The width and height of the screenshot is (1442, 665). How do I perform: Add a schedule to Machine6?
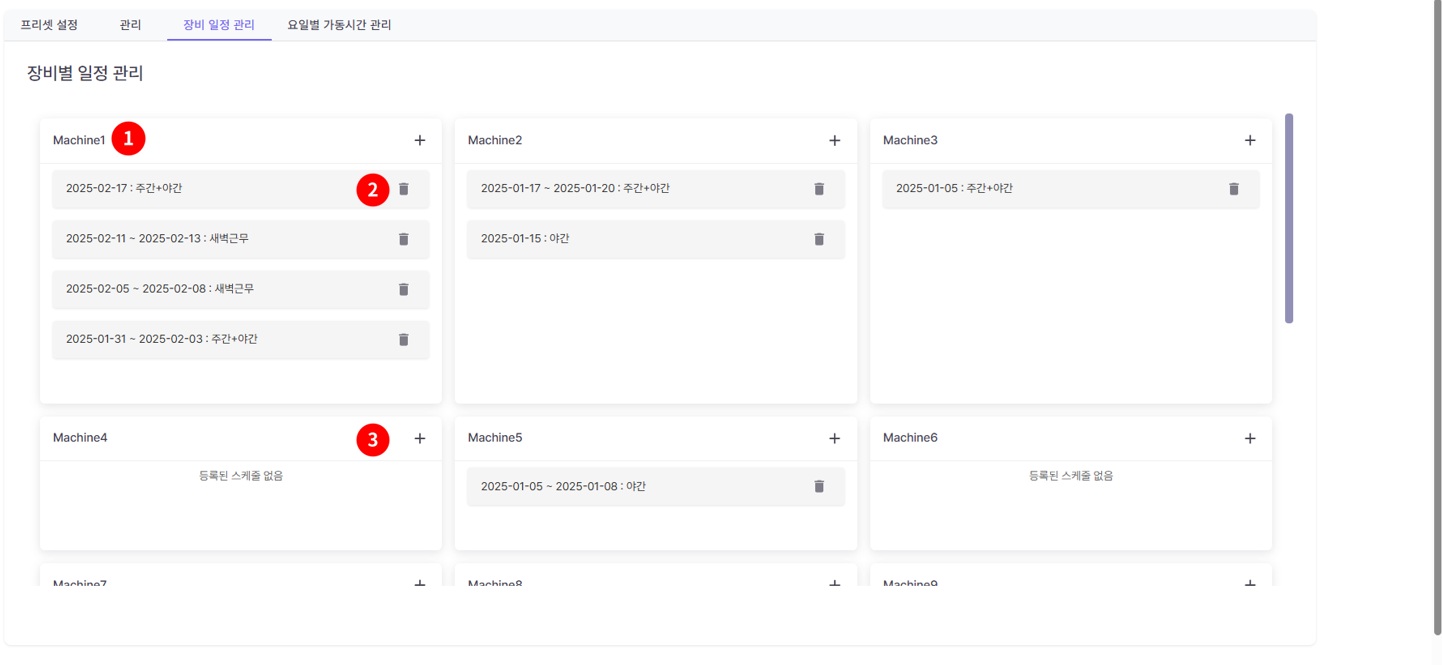[1250, 439]
